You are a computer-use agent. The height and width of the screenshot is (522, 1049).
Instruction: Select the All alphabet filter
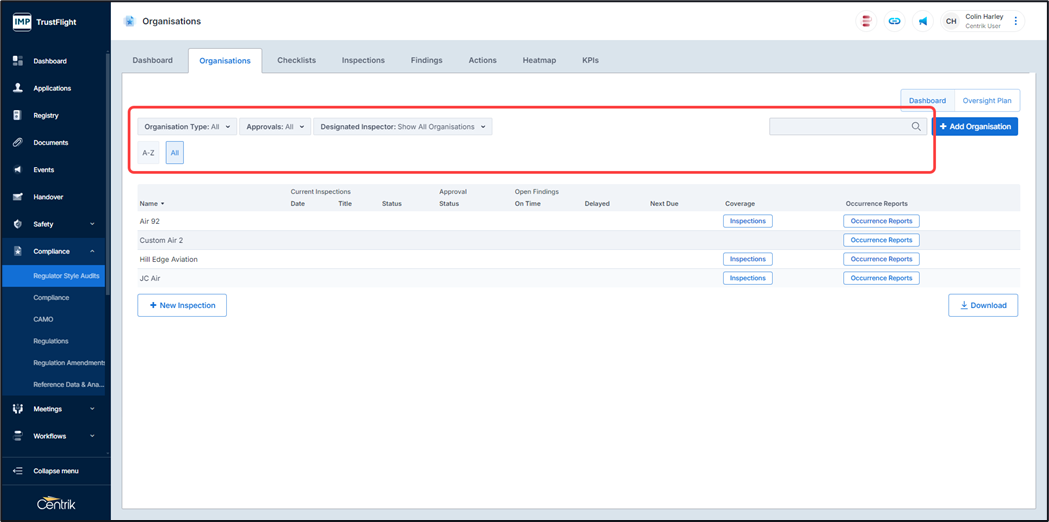tap(174, 153)
